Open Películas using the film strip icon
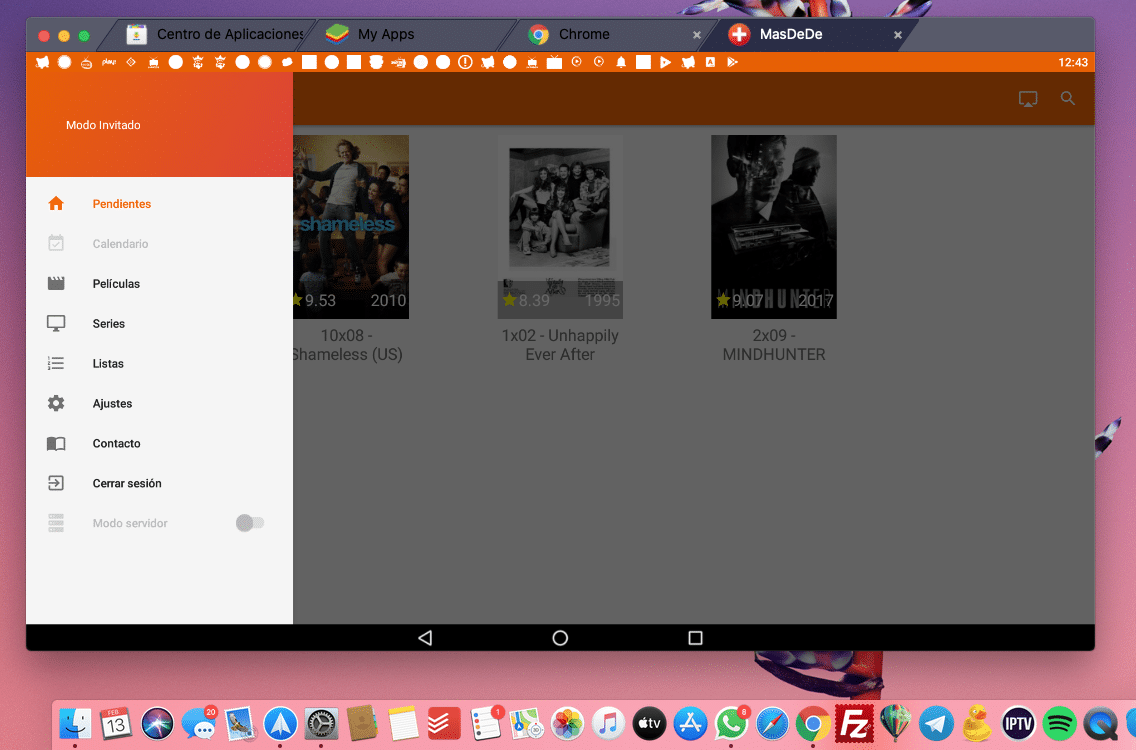Screen dimensions: 1136x750 click(57, 283)
